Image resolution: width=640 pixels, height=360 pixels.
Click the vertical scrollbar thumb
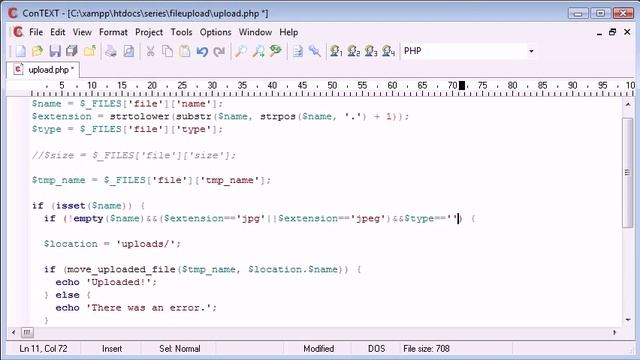pos(628,172)
